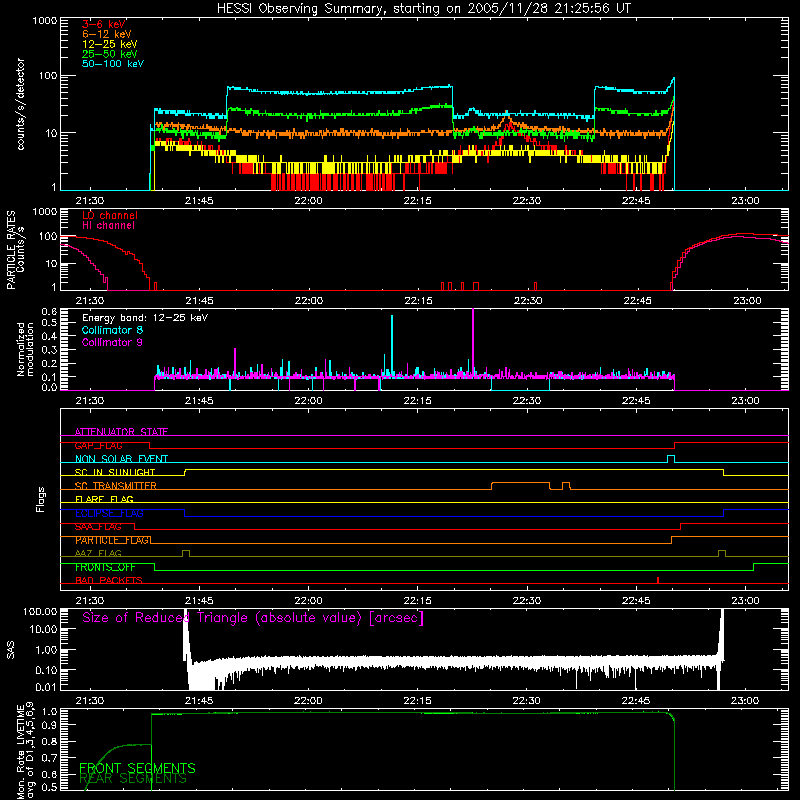Click the GAP_FLAG label

point(98,445)
